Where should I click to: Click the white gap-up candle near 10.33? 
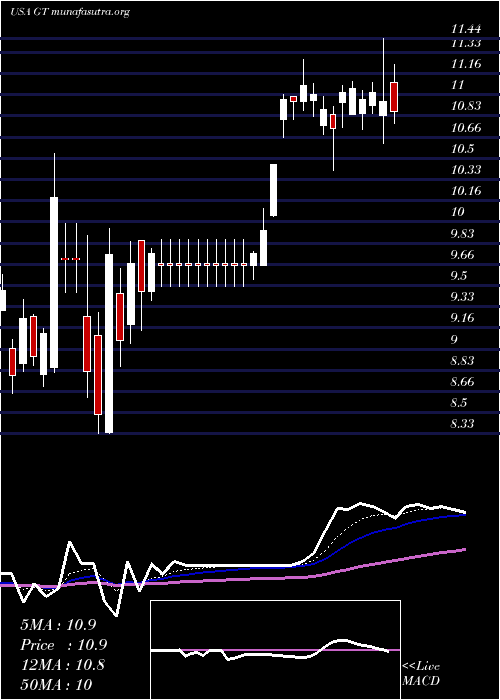273,190
